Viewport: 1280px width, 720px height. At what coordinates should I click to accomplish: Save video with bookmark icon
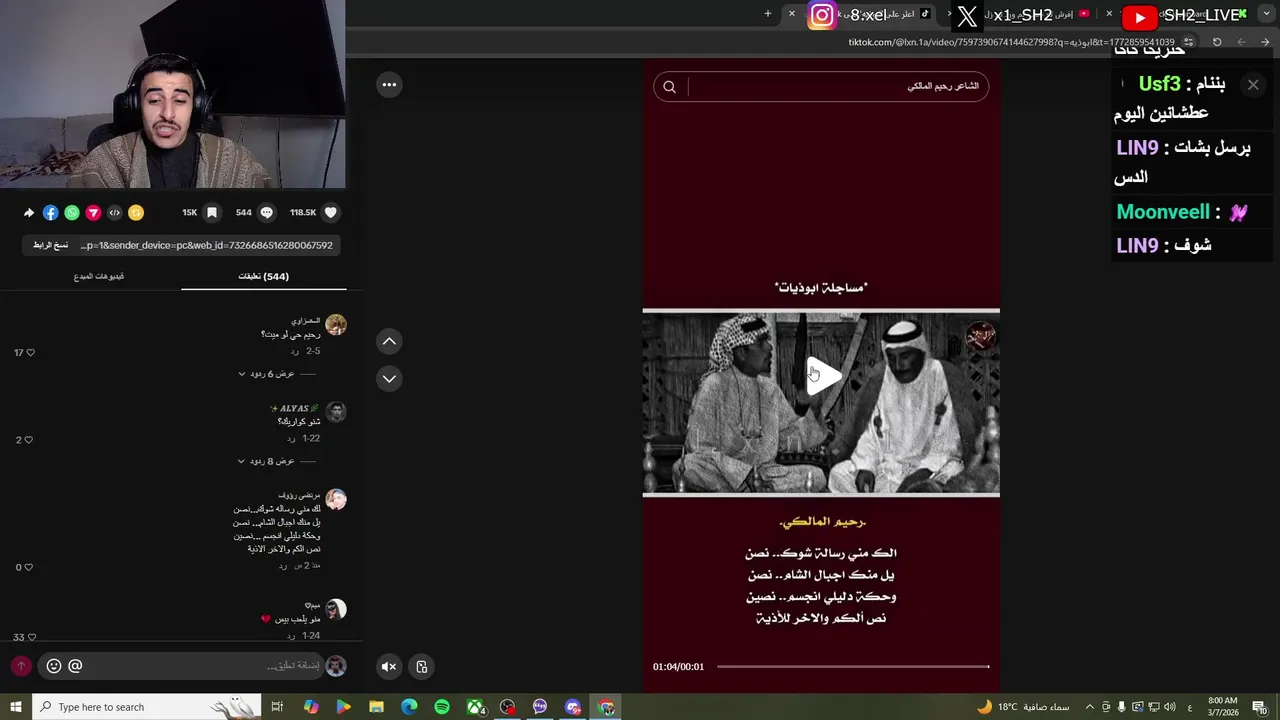(212, 212)
